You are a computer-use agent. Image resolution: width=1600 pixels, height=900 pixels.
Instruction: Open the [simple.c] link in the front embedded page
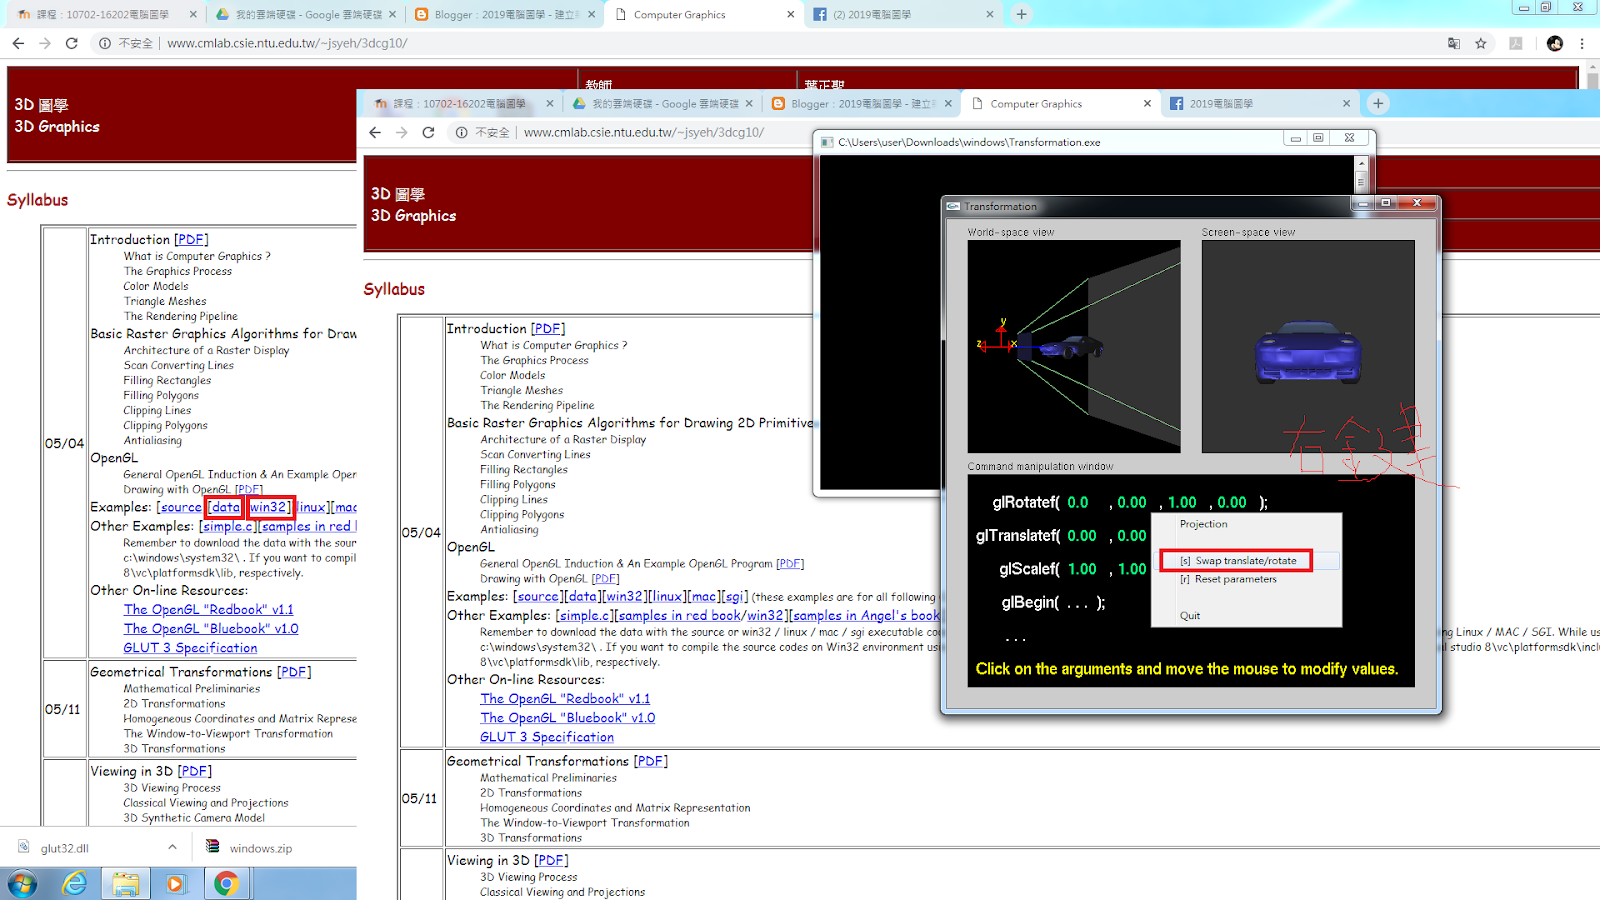(x=584, y=615)
